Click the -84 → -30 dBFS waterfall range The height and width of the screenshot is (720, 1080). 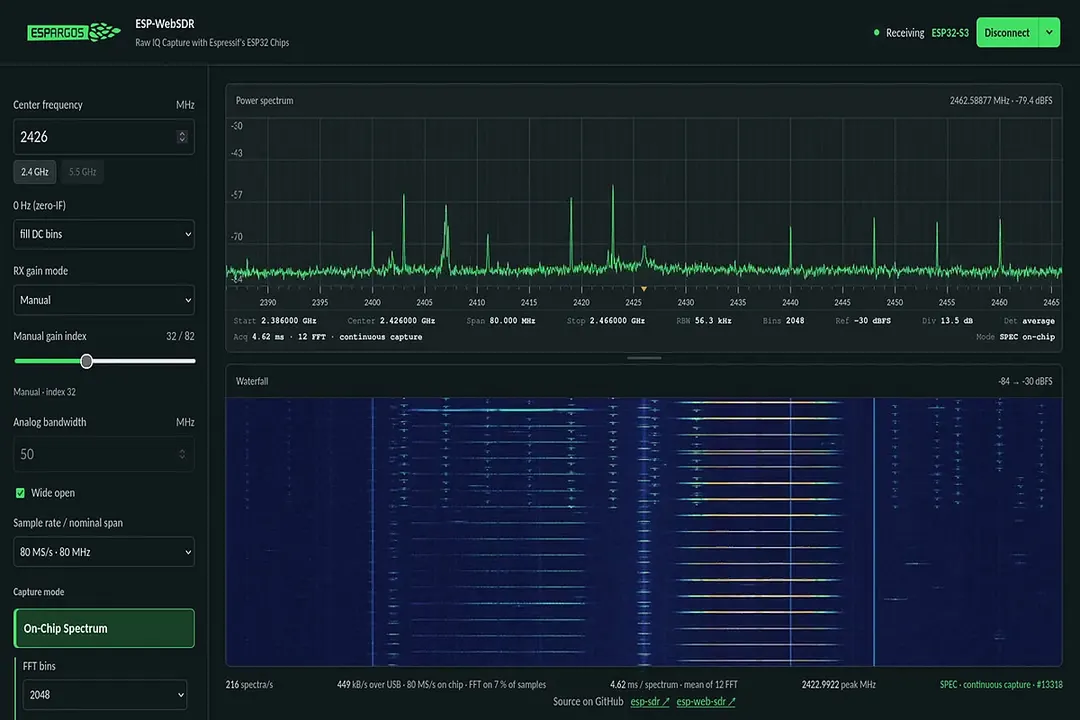click(1025, 381)
